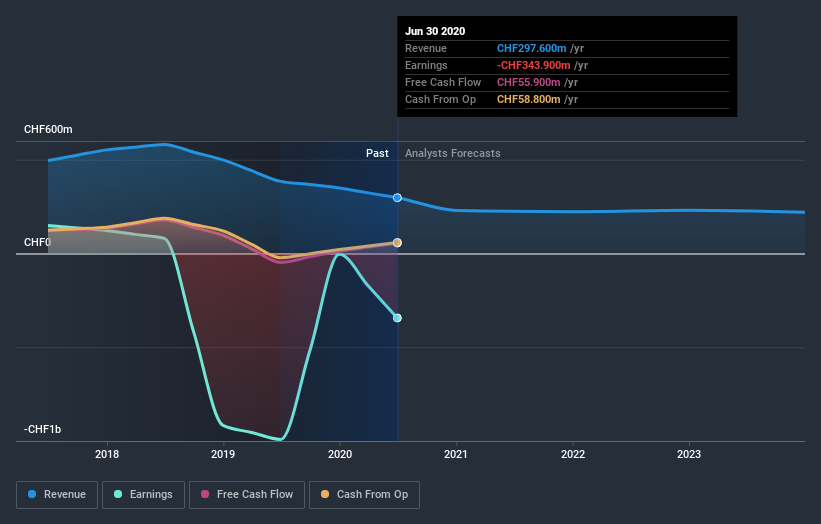This screenshot has height=524, width=821.
Task: Click the CHF58.800m cash from op value
Action: point(529,99)
